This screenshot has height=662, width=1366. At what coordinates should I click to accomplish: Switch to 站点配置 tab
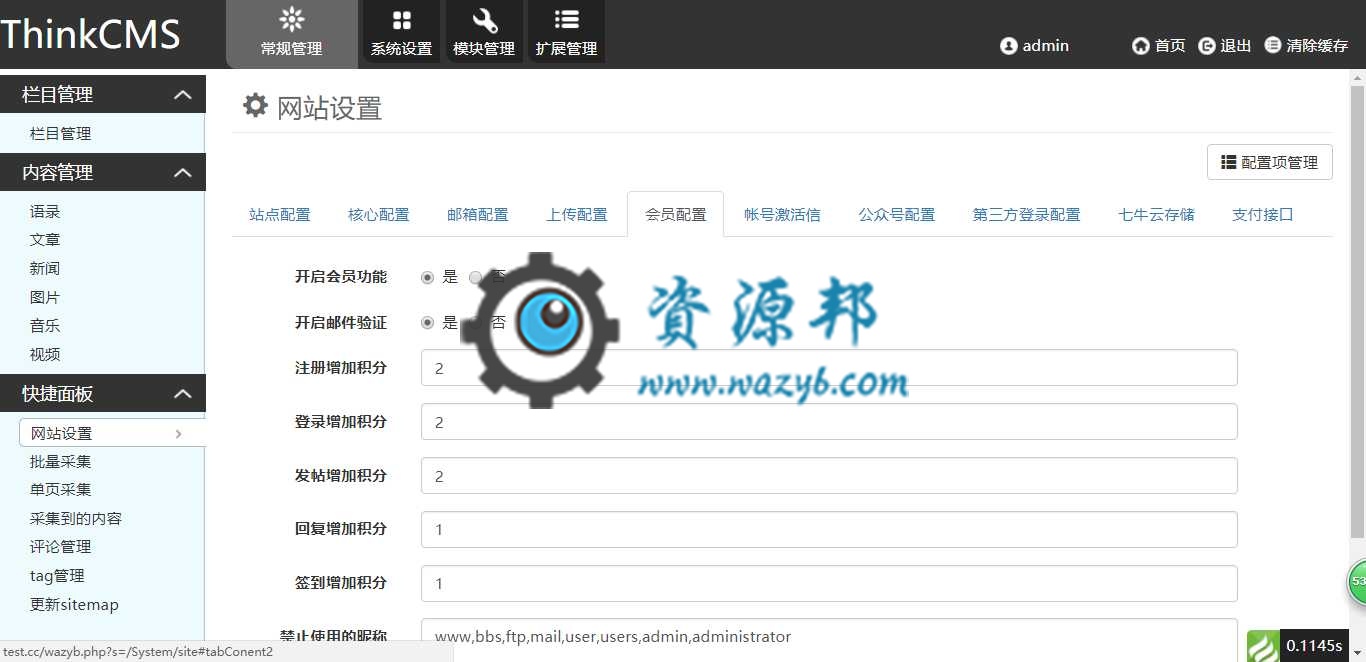coord(280,214)
